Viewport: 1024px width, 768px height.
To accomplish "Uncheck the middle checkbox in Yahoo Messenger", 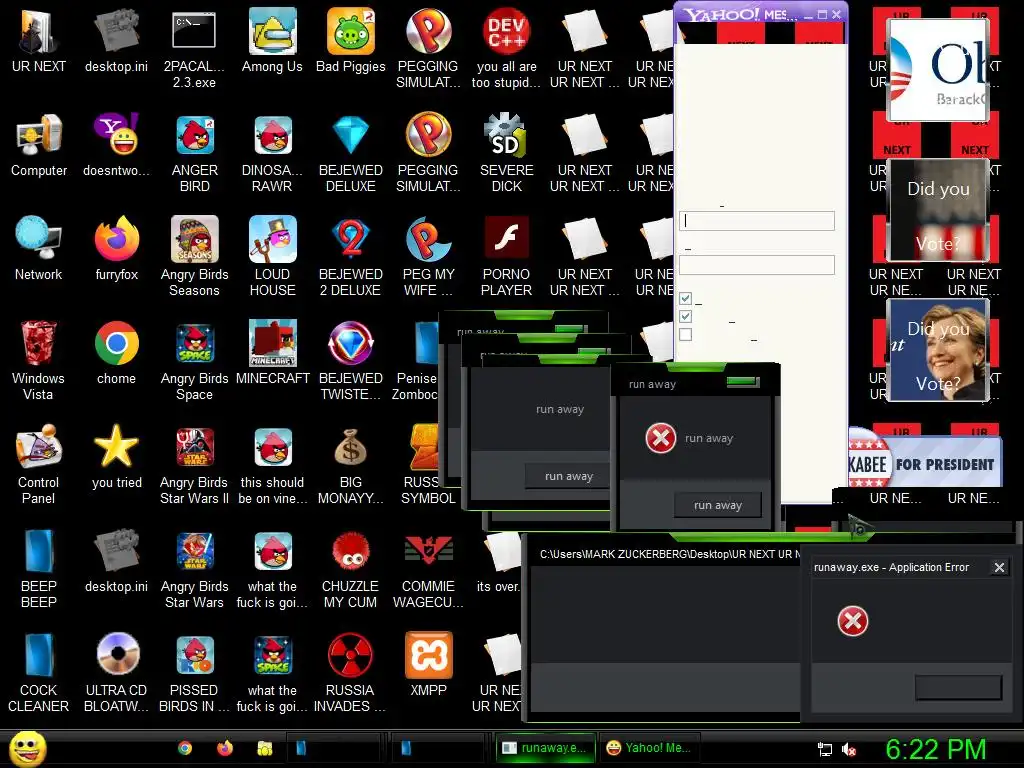I will pos(685,317).
